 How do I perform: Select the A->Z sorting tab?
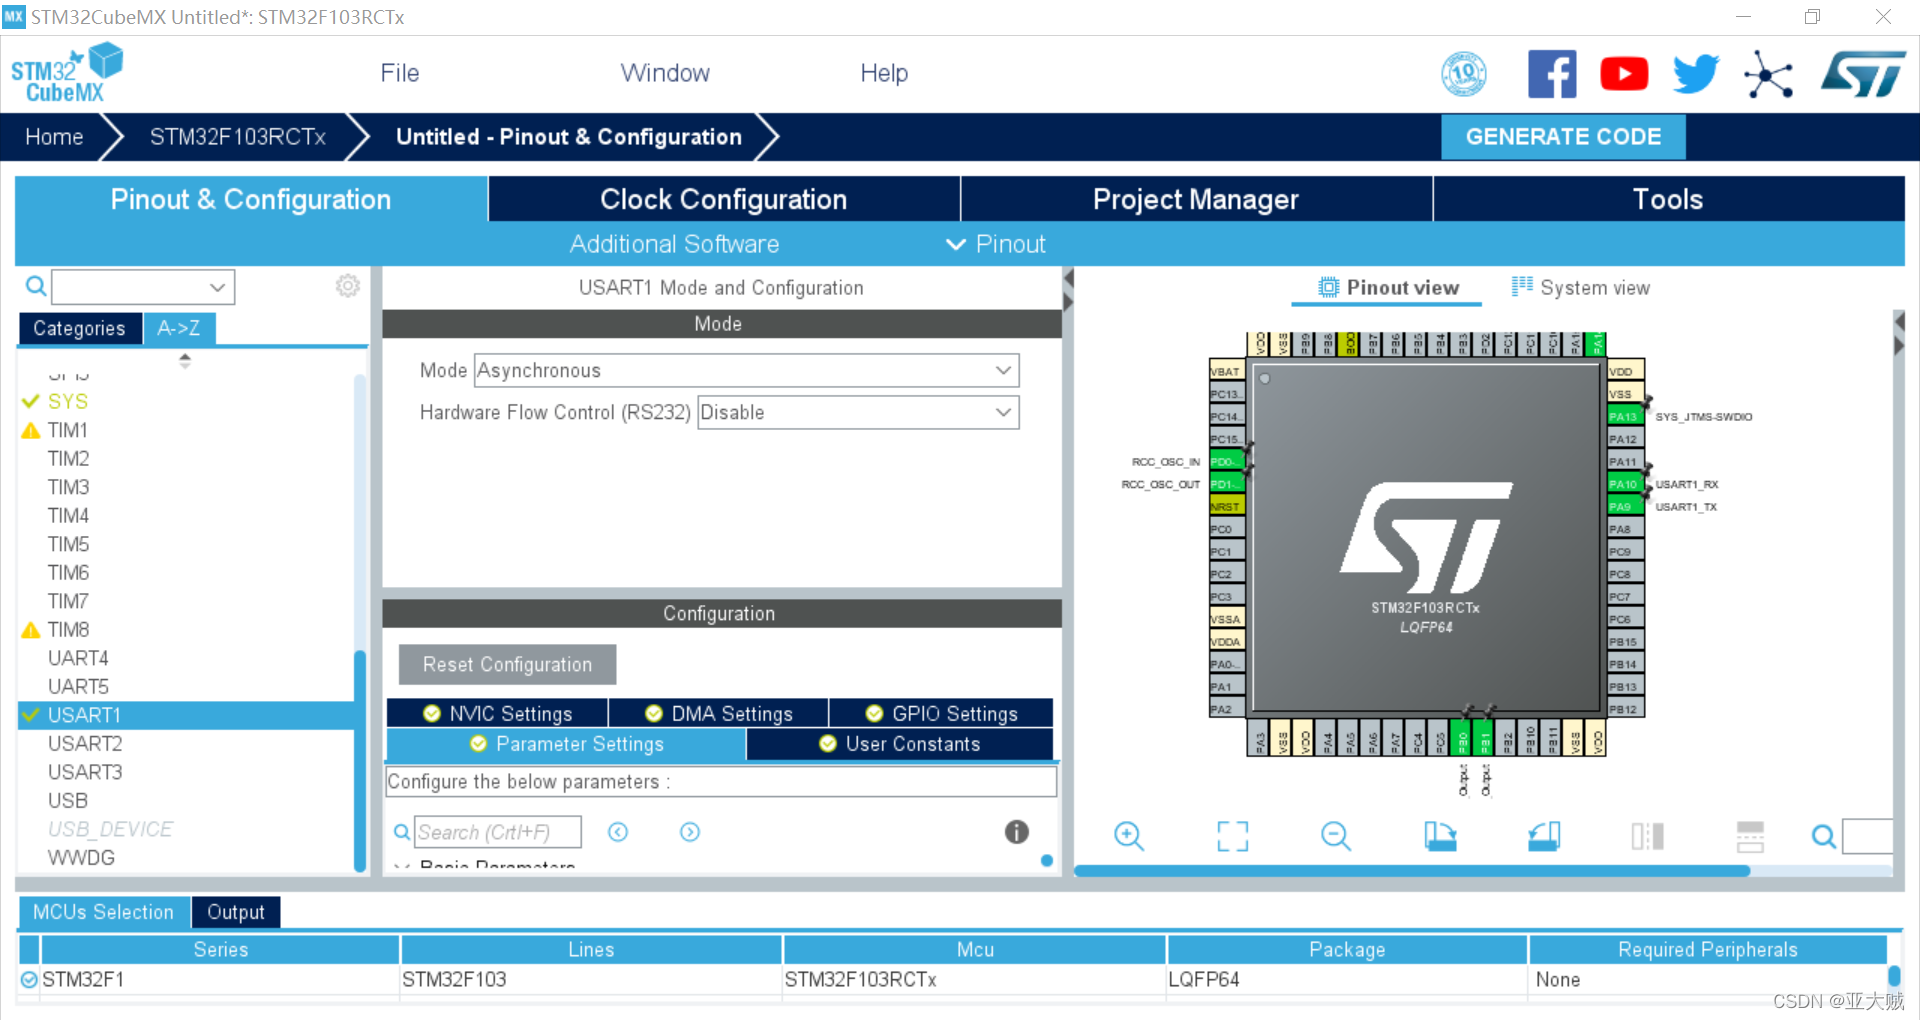pos(178,327)
